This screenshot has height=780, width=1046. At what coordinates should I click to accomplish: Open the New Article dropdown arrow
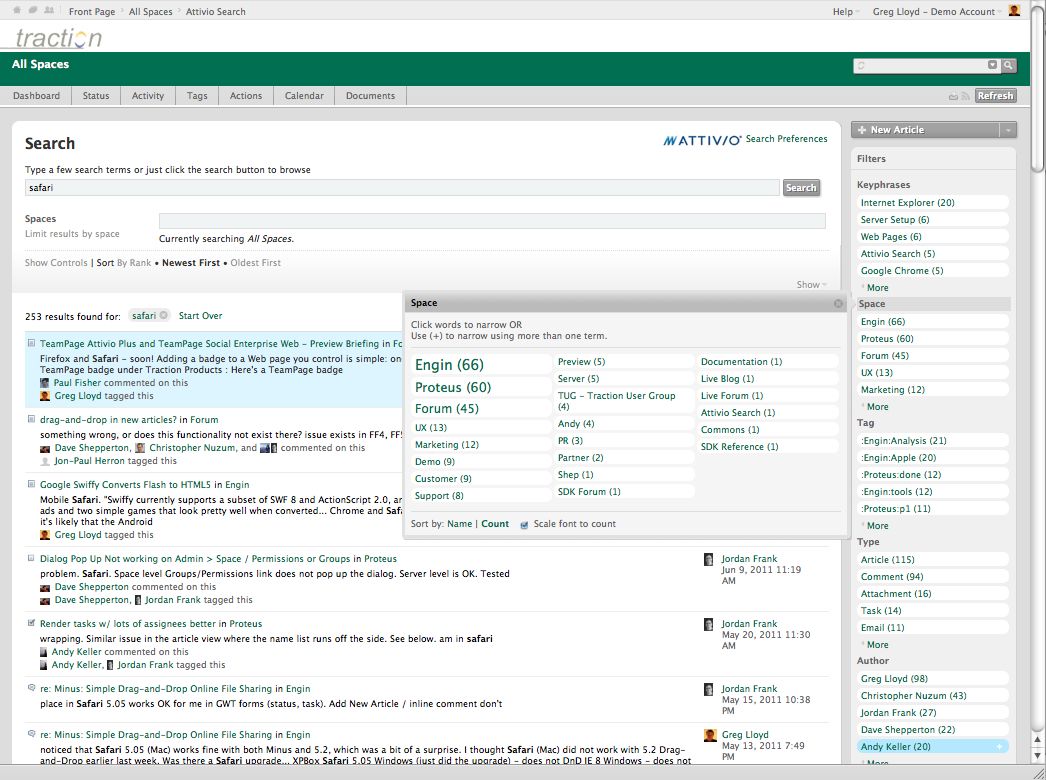pos(1008,130)
